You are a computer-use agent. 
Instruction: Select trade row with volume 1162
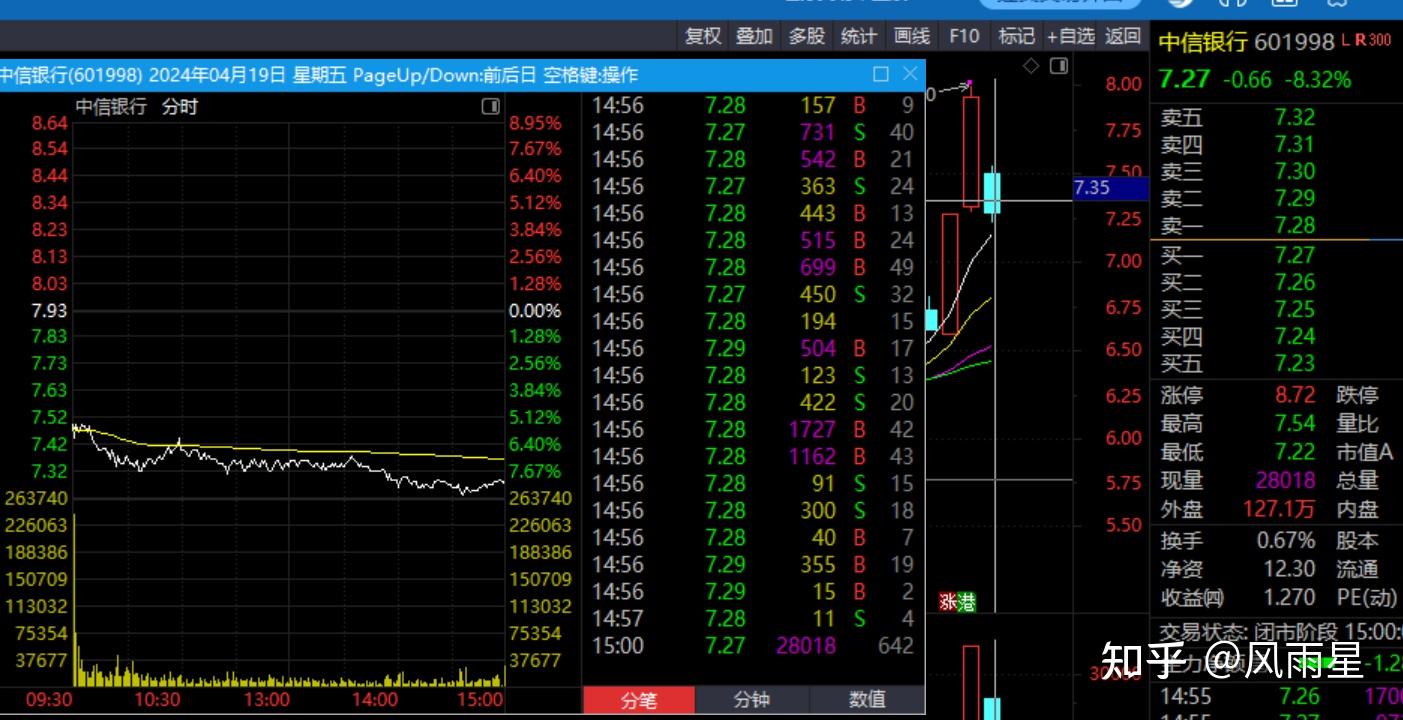[753, 457]
